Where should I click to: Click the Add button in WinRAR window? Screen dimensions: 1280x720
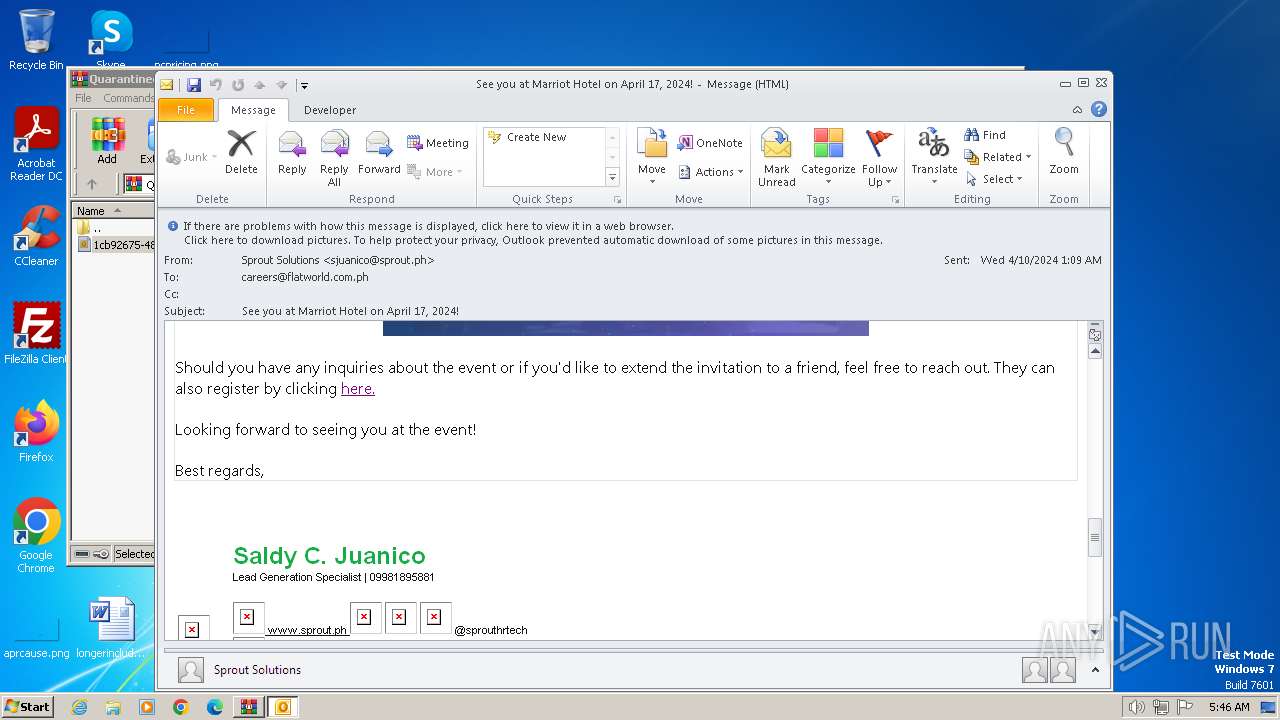click(107, 141)
